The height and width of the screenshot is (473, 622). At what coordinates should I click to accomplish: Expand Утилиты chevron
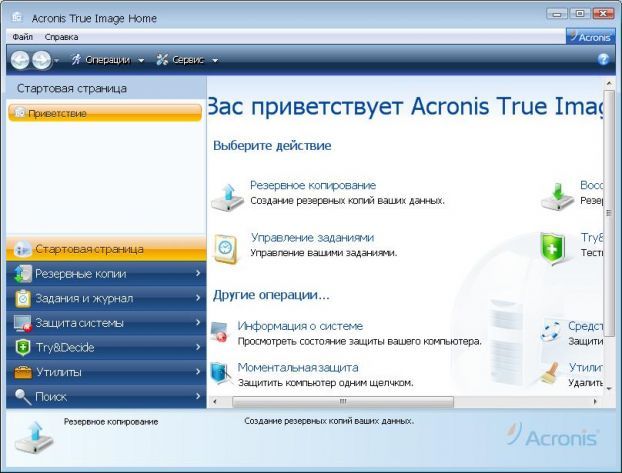click(198, 371)
